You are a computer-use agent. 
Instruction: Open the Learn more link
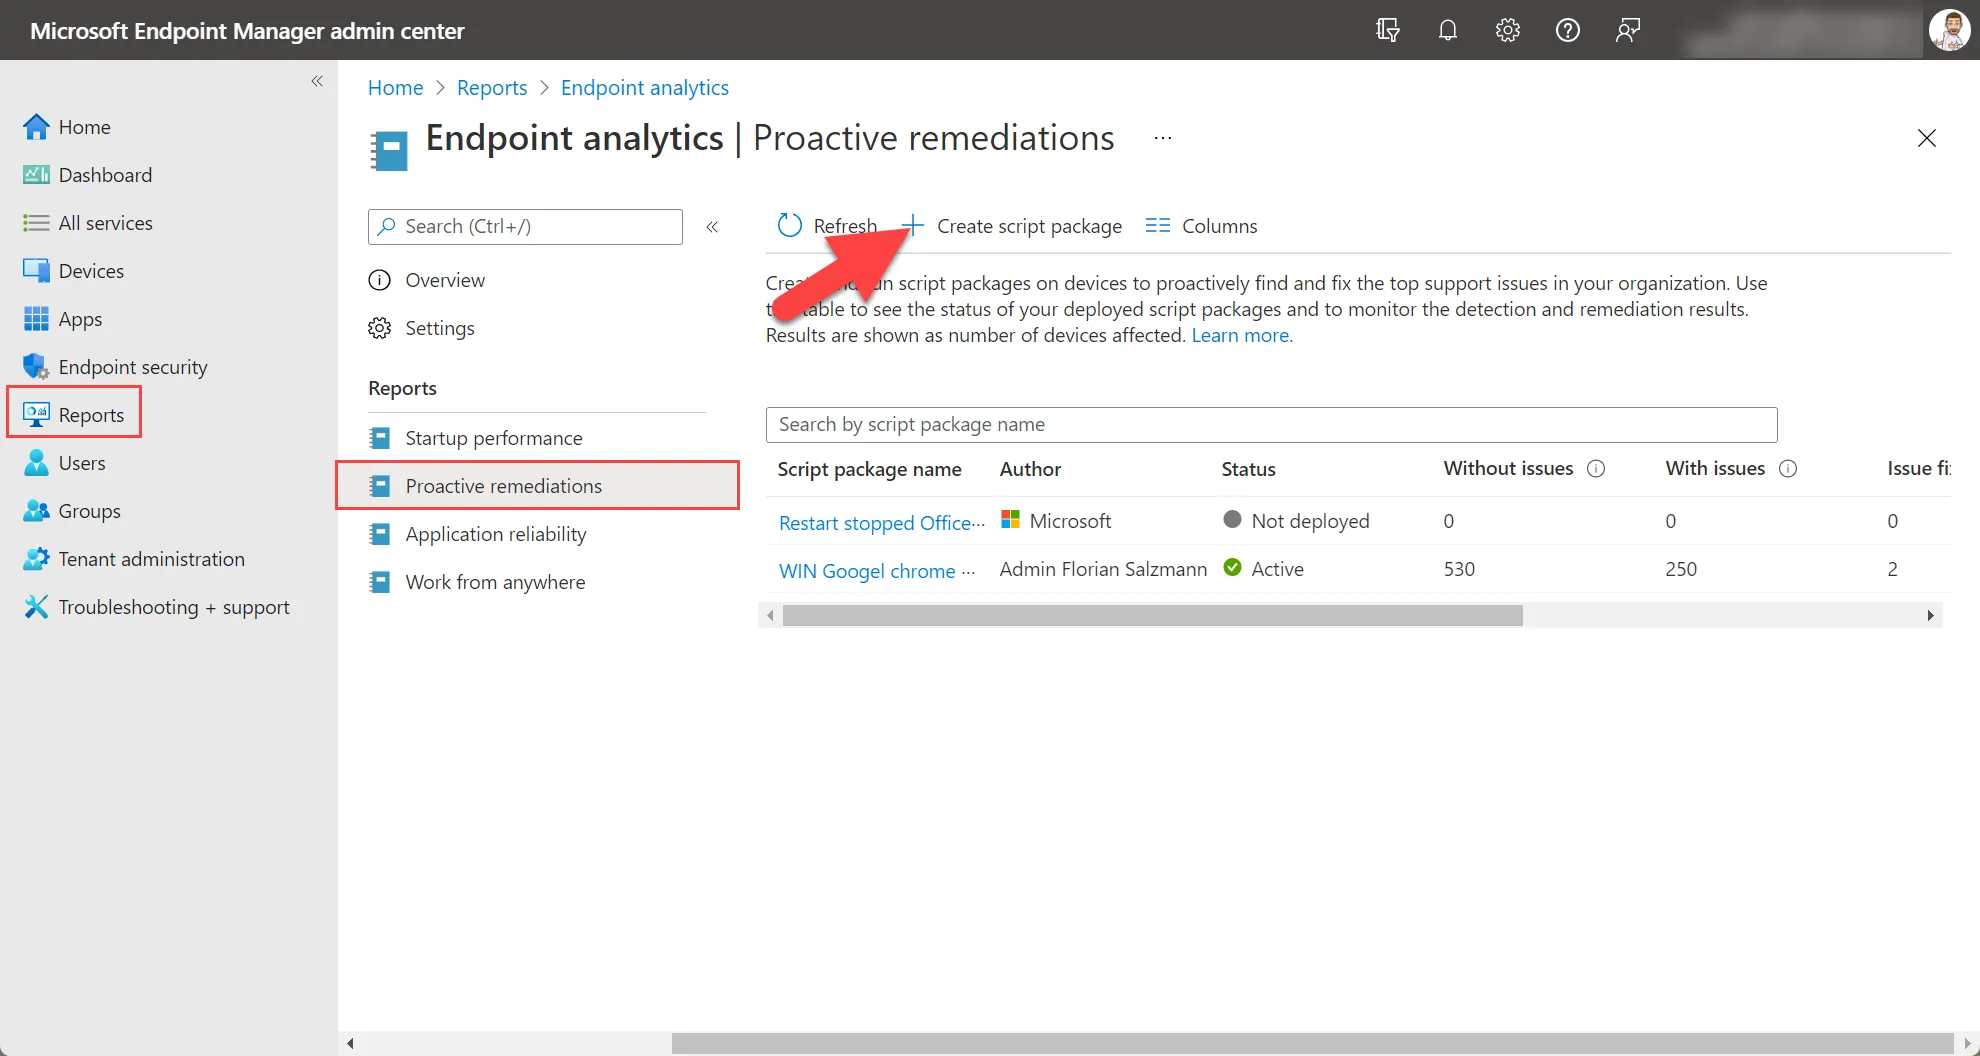(1241, 335)
